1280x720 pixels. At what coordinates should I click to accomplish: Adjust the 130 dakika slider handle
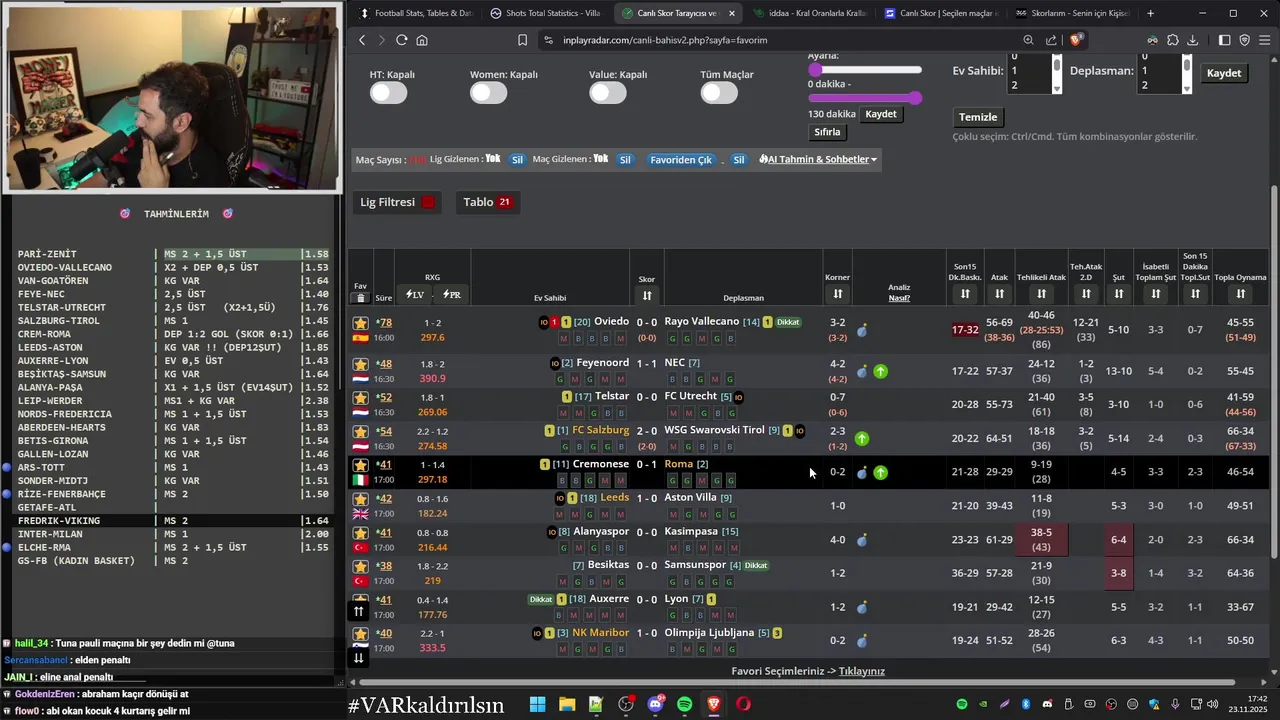(915, 98)
